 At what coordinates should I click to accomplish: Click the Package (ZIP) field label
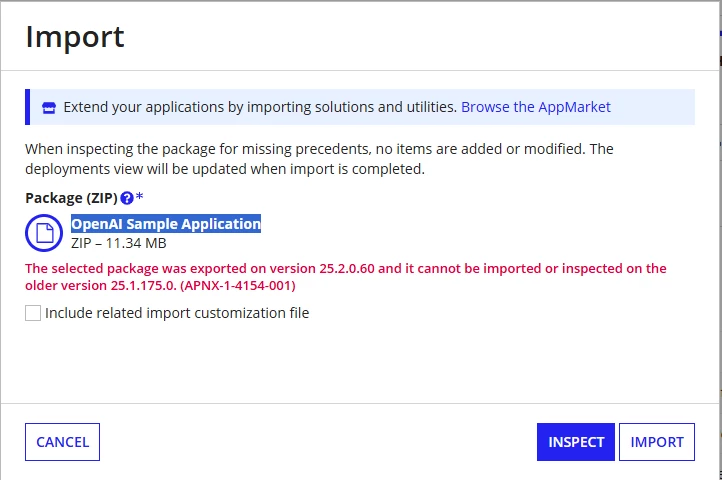point(71,198)
